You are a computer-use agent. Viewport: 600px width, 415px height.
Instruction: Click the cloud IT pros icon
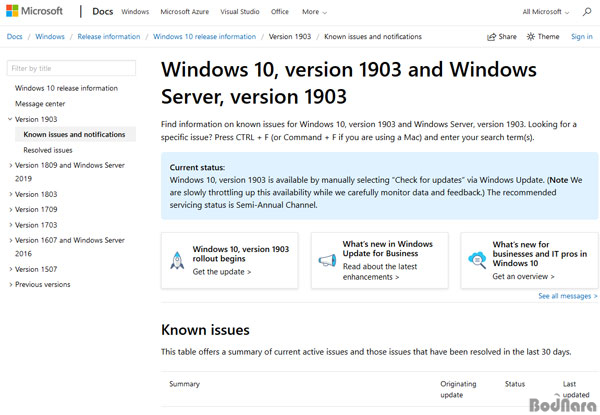(x=476, y=260)
